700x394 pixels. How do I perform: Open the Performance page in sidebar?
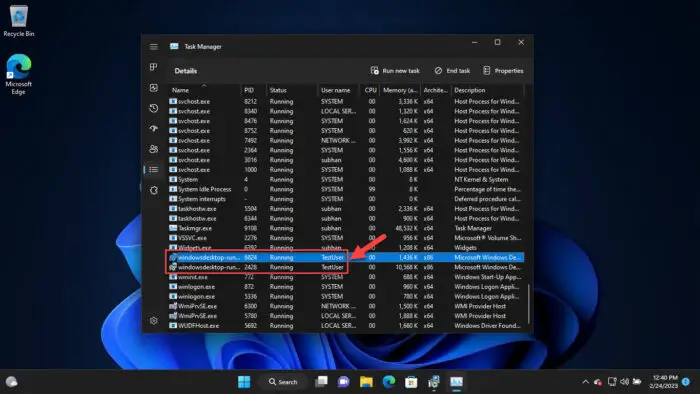(154, 87)
